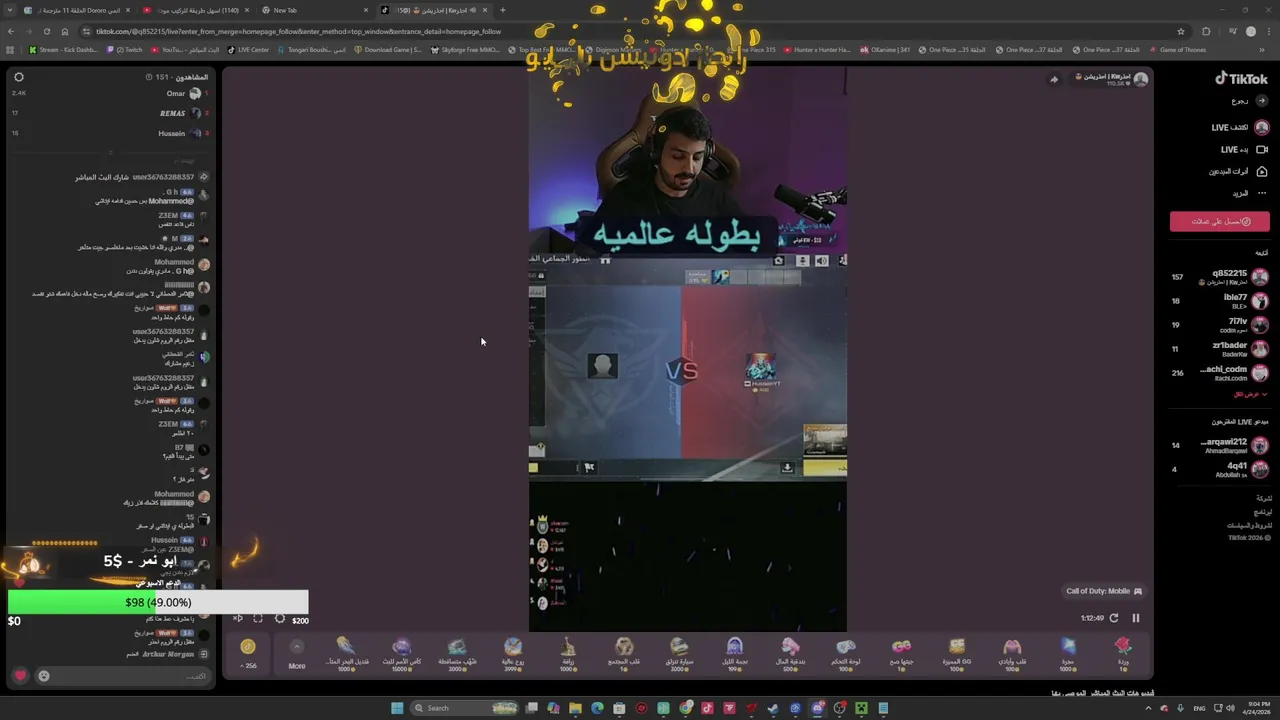Send the spirit gift priced 3999
1280x720 pixels.
coord(513,653)
